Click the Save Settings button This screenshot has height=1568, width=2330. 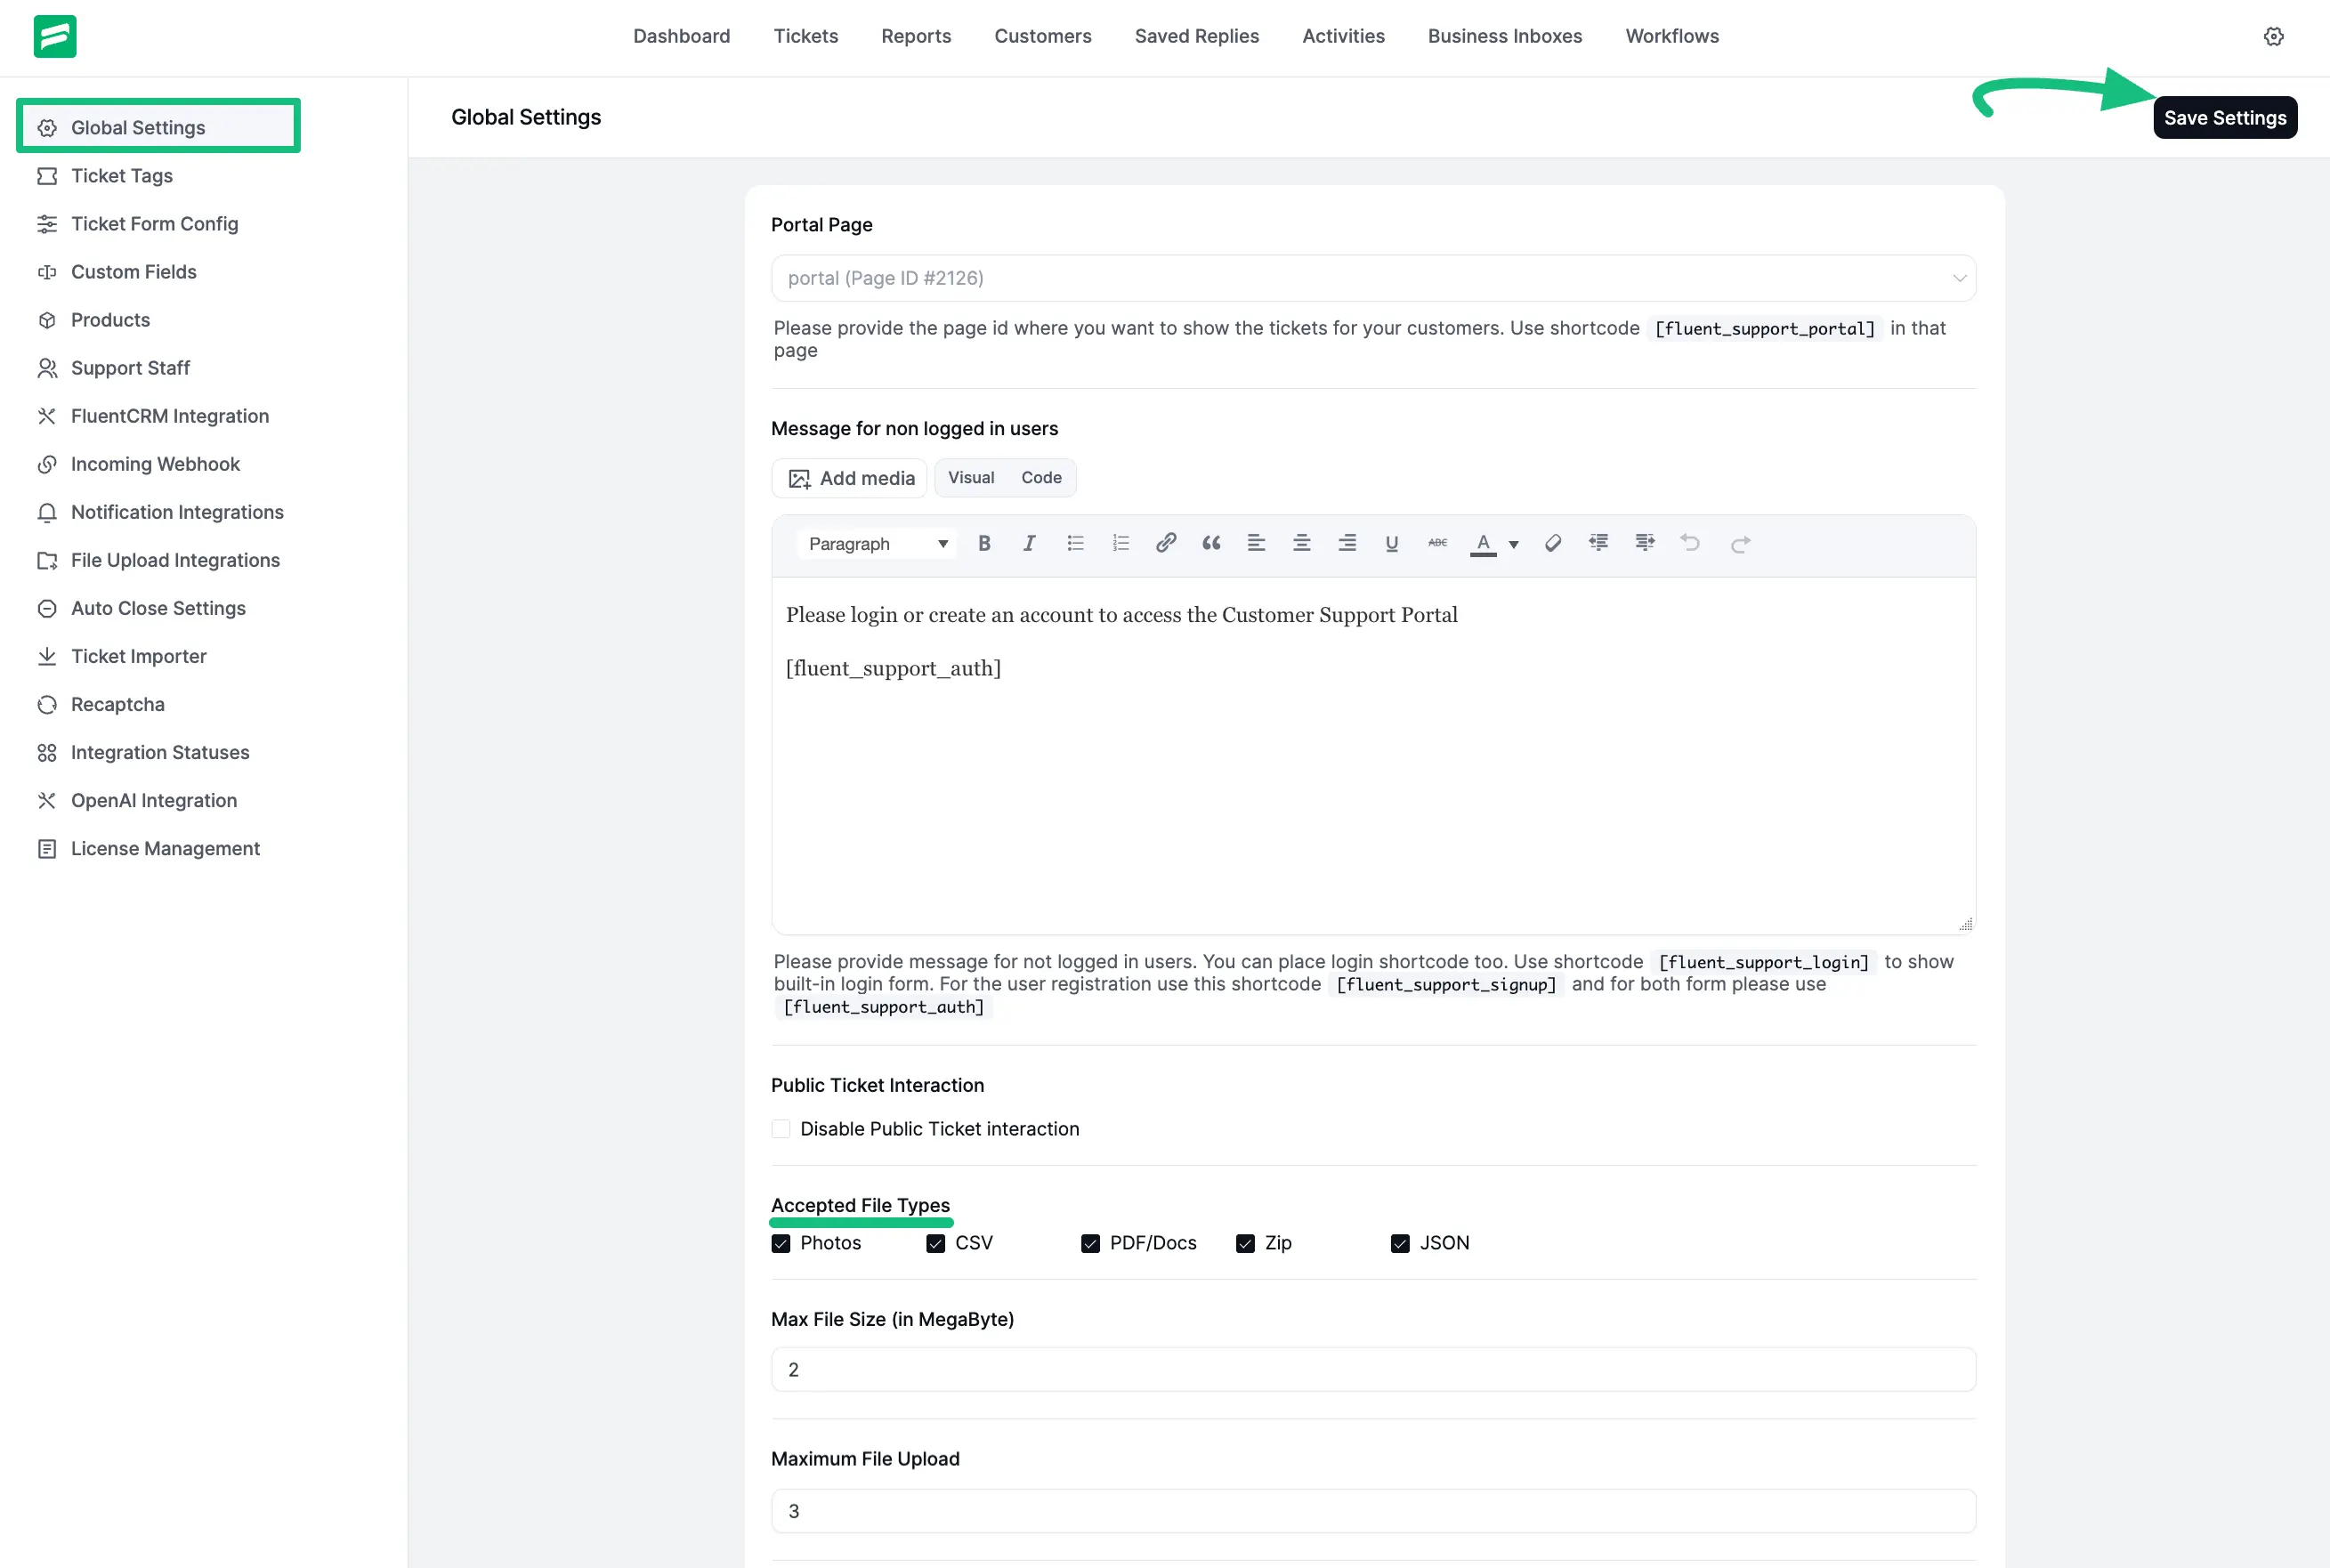2224,117
